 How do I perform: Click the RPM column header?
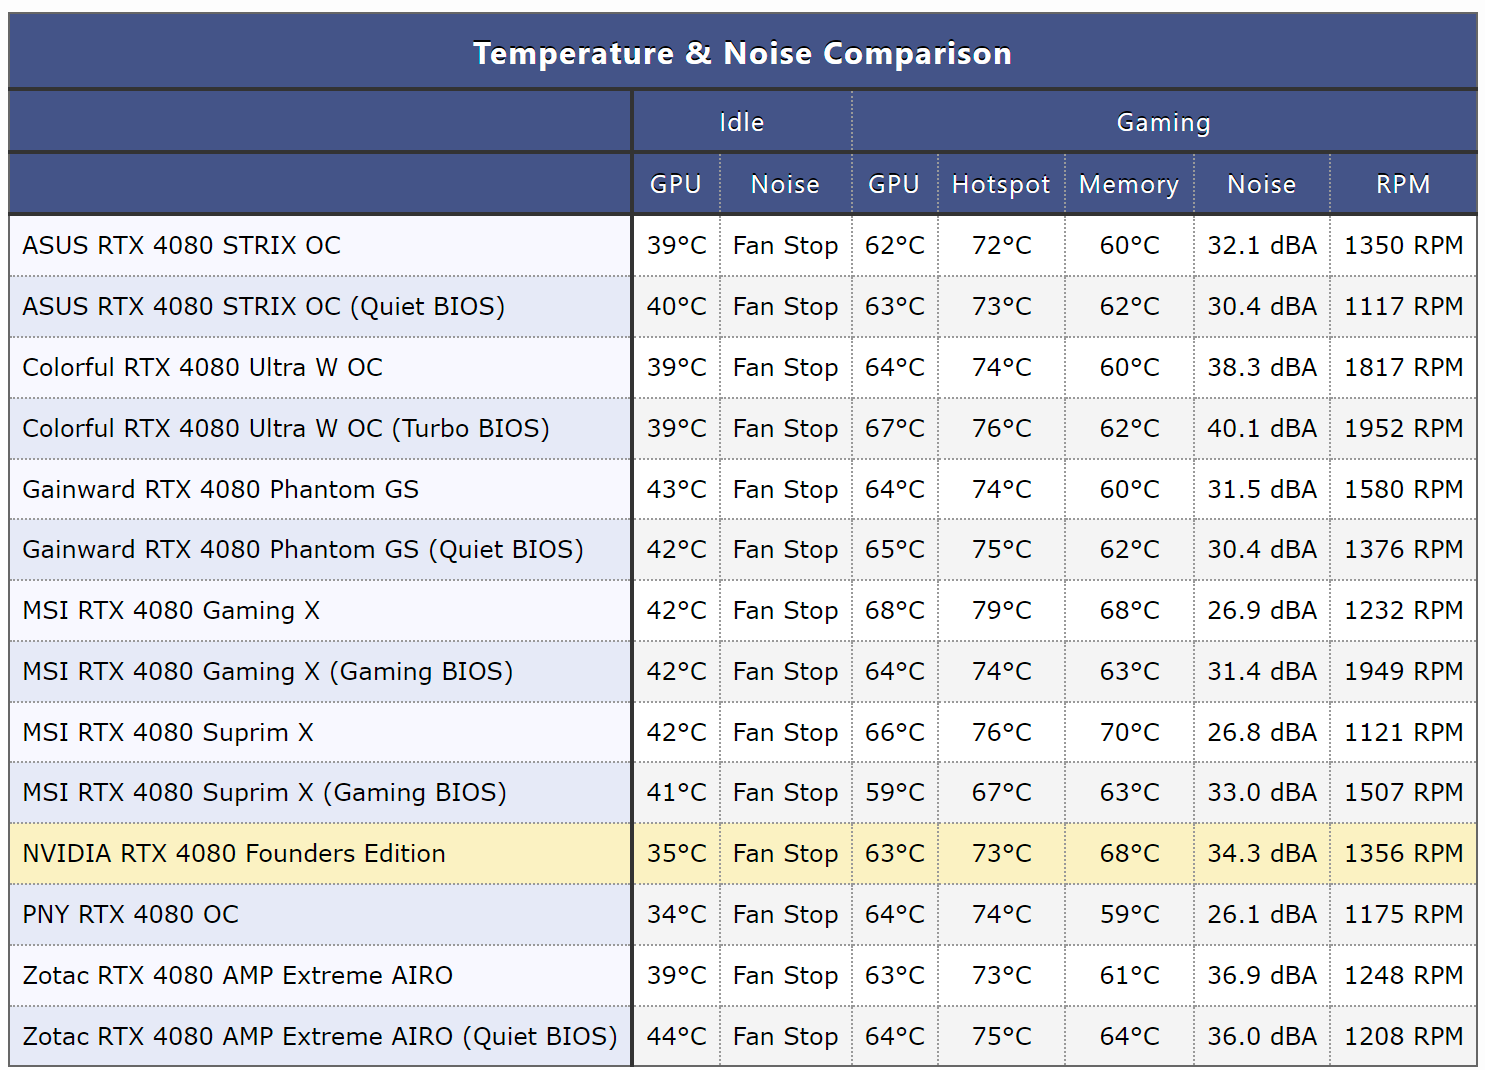tap(1403, 184)
